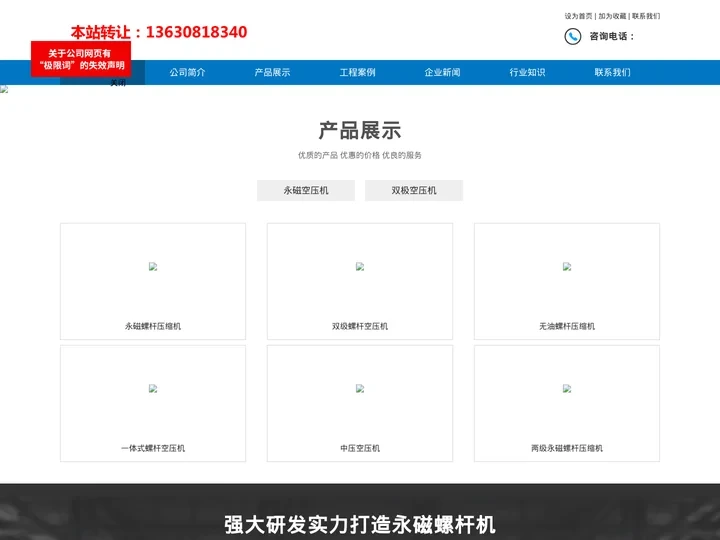
Task: Go to 产品展示 in navigation bar
Action: tap(272, 73)
